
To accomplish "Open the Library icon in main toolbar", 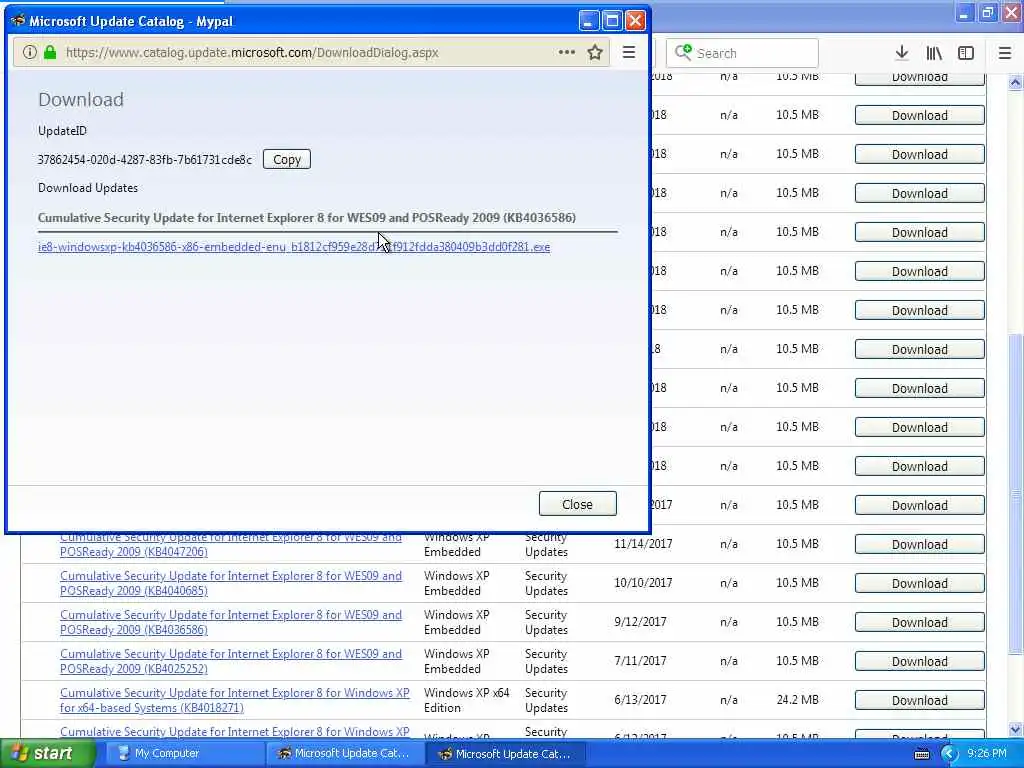I will pos(934,53).
